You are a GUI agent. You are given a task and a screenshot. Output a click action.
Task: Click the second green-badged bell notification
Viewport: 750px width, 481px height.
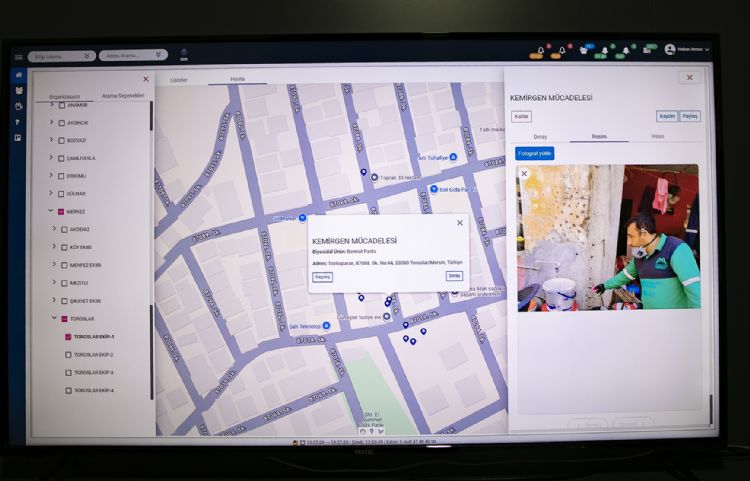pyautogui.click(x=626, y=50)
